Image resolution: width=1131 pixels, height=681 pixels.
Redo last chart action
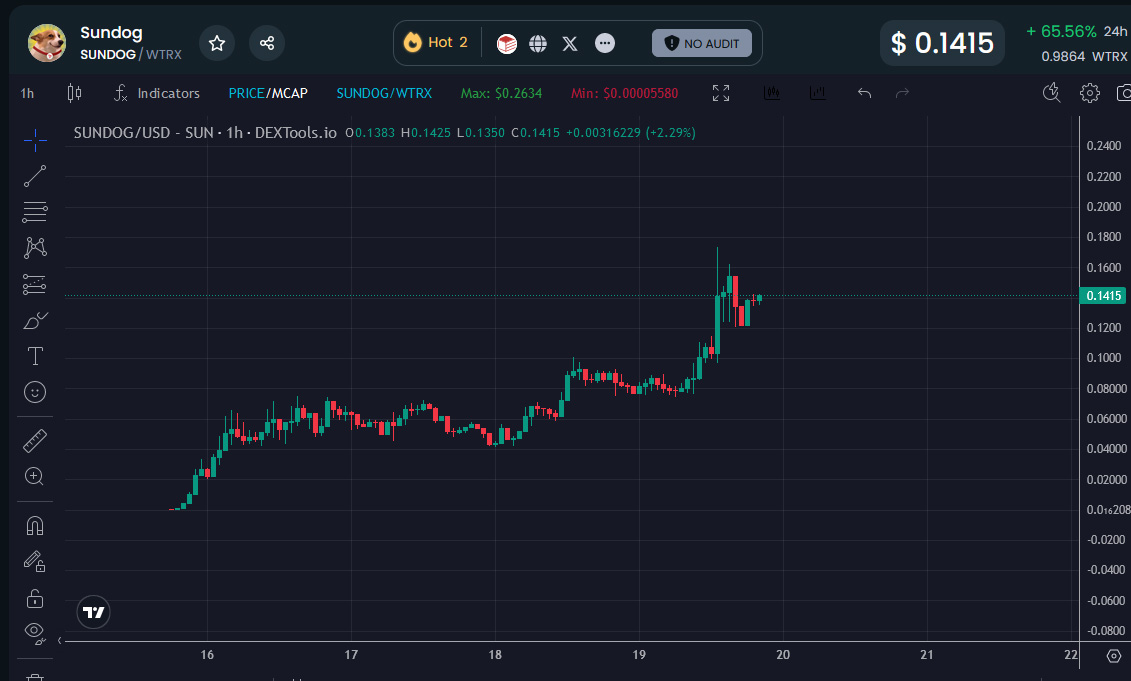pyautogui.click(x=902, y=93)
